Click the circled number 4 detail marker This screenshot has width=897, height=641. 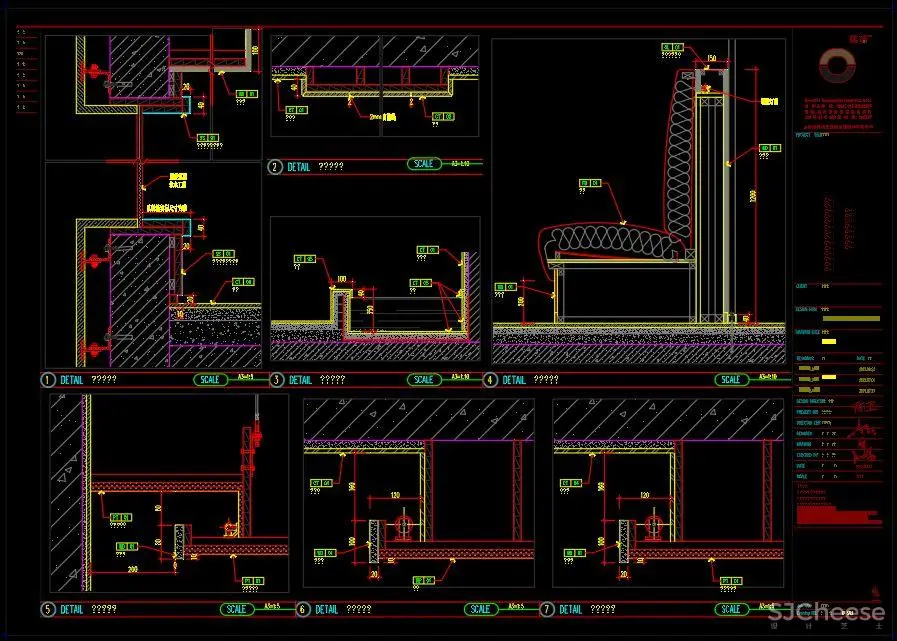coord(490,380)
